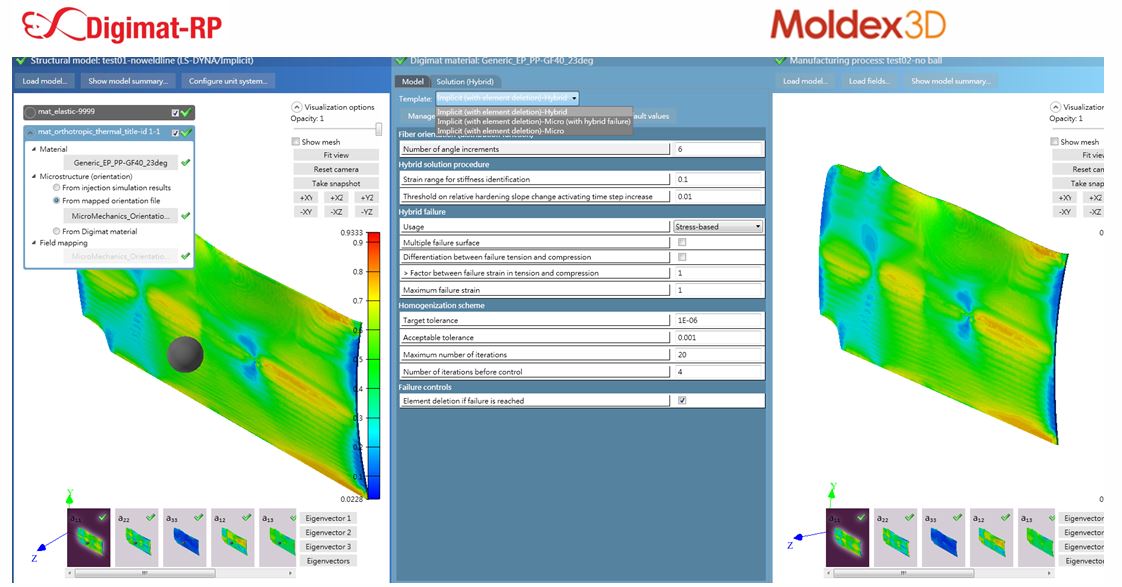Viewport: 1122px width, 587px height.
Task: Select the a11 thumbnail in the structural panel
Action: point(89,538)
